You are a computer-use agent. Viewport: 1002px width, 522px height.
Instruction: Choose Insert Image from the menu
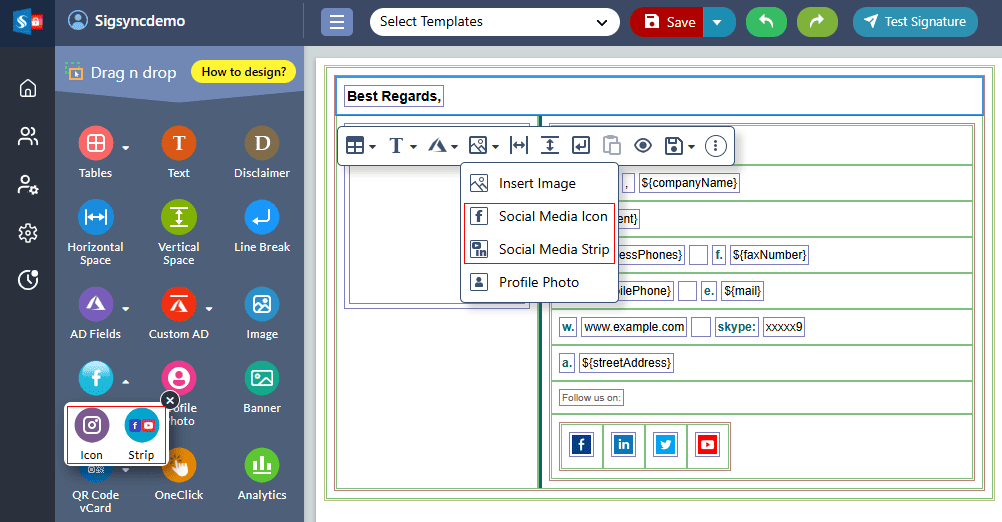537,184
